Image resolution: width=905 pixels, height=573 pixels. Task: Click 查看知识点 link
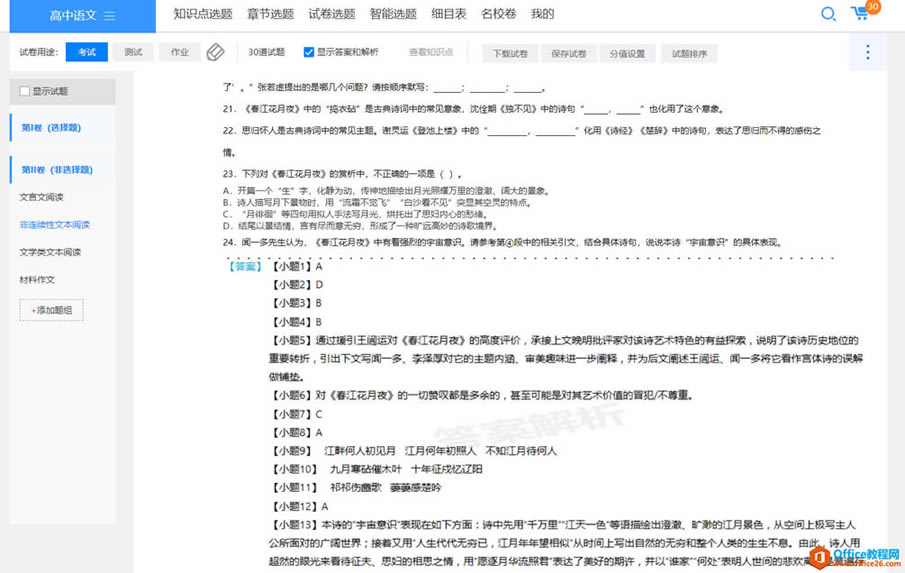click(431, 52)
